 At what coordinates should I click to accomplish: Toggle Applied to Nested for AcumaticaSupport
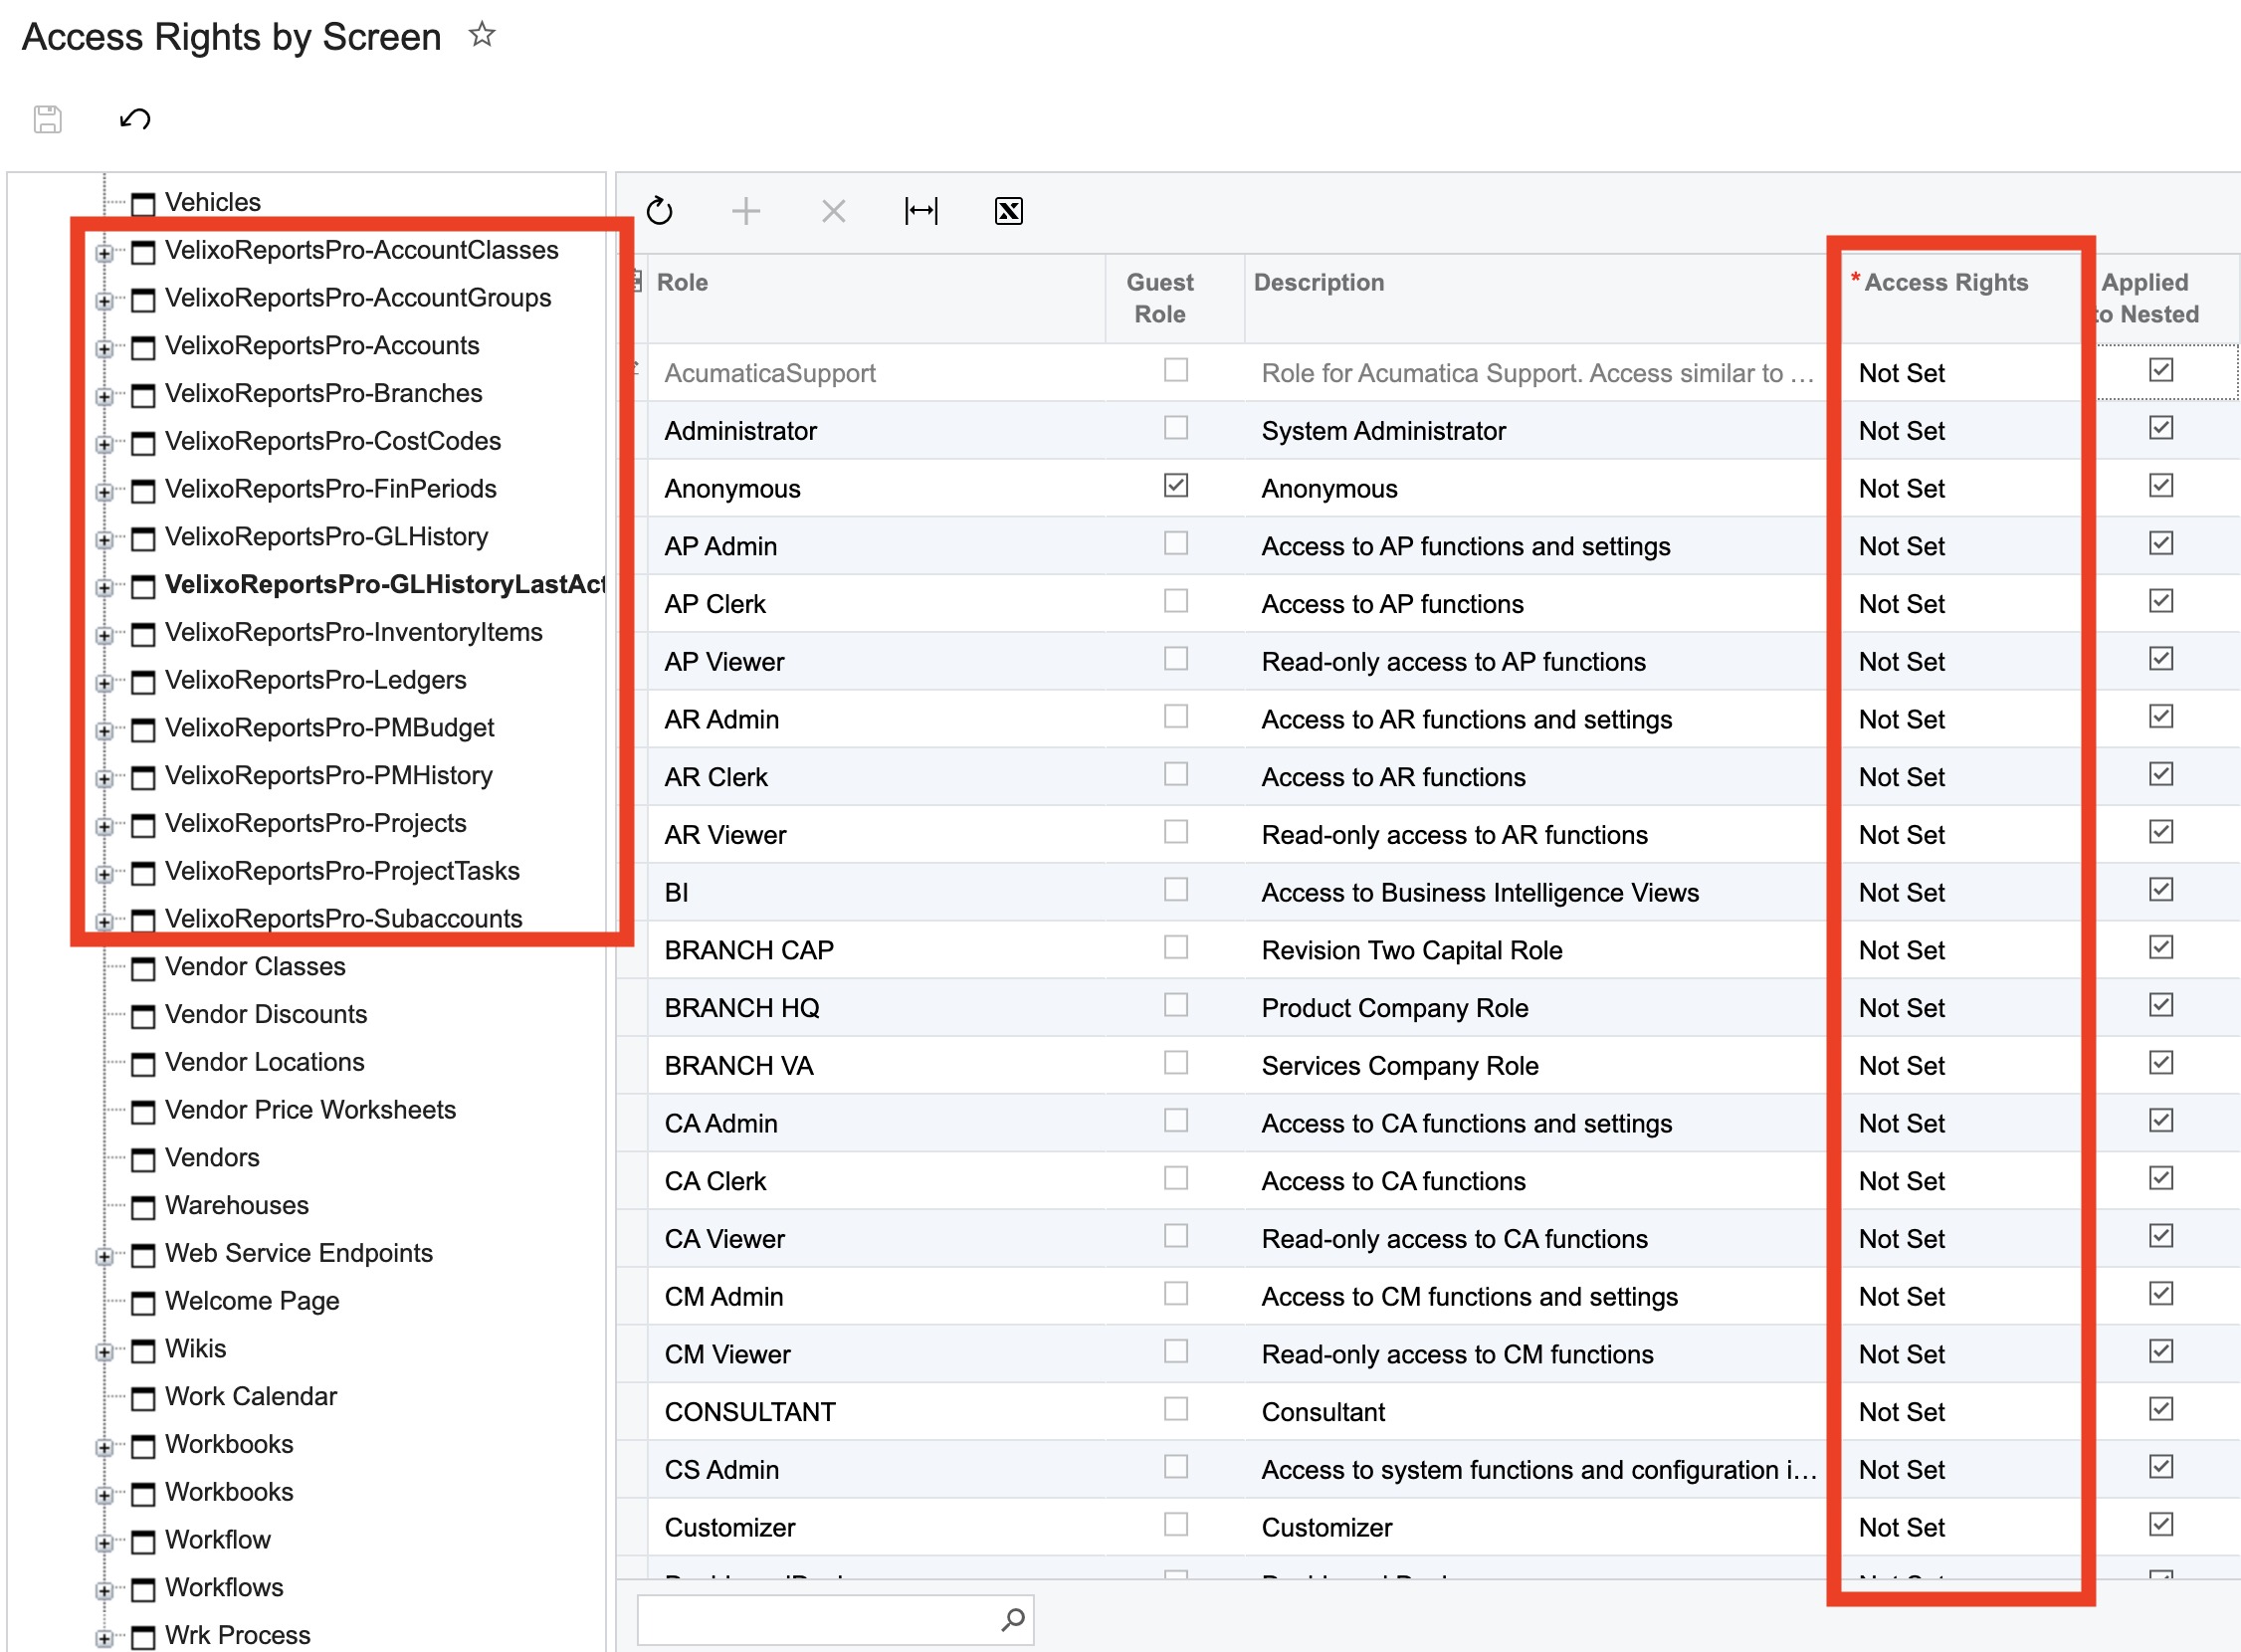(x=2161, y=370)
